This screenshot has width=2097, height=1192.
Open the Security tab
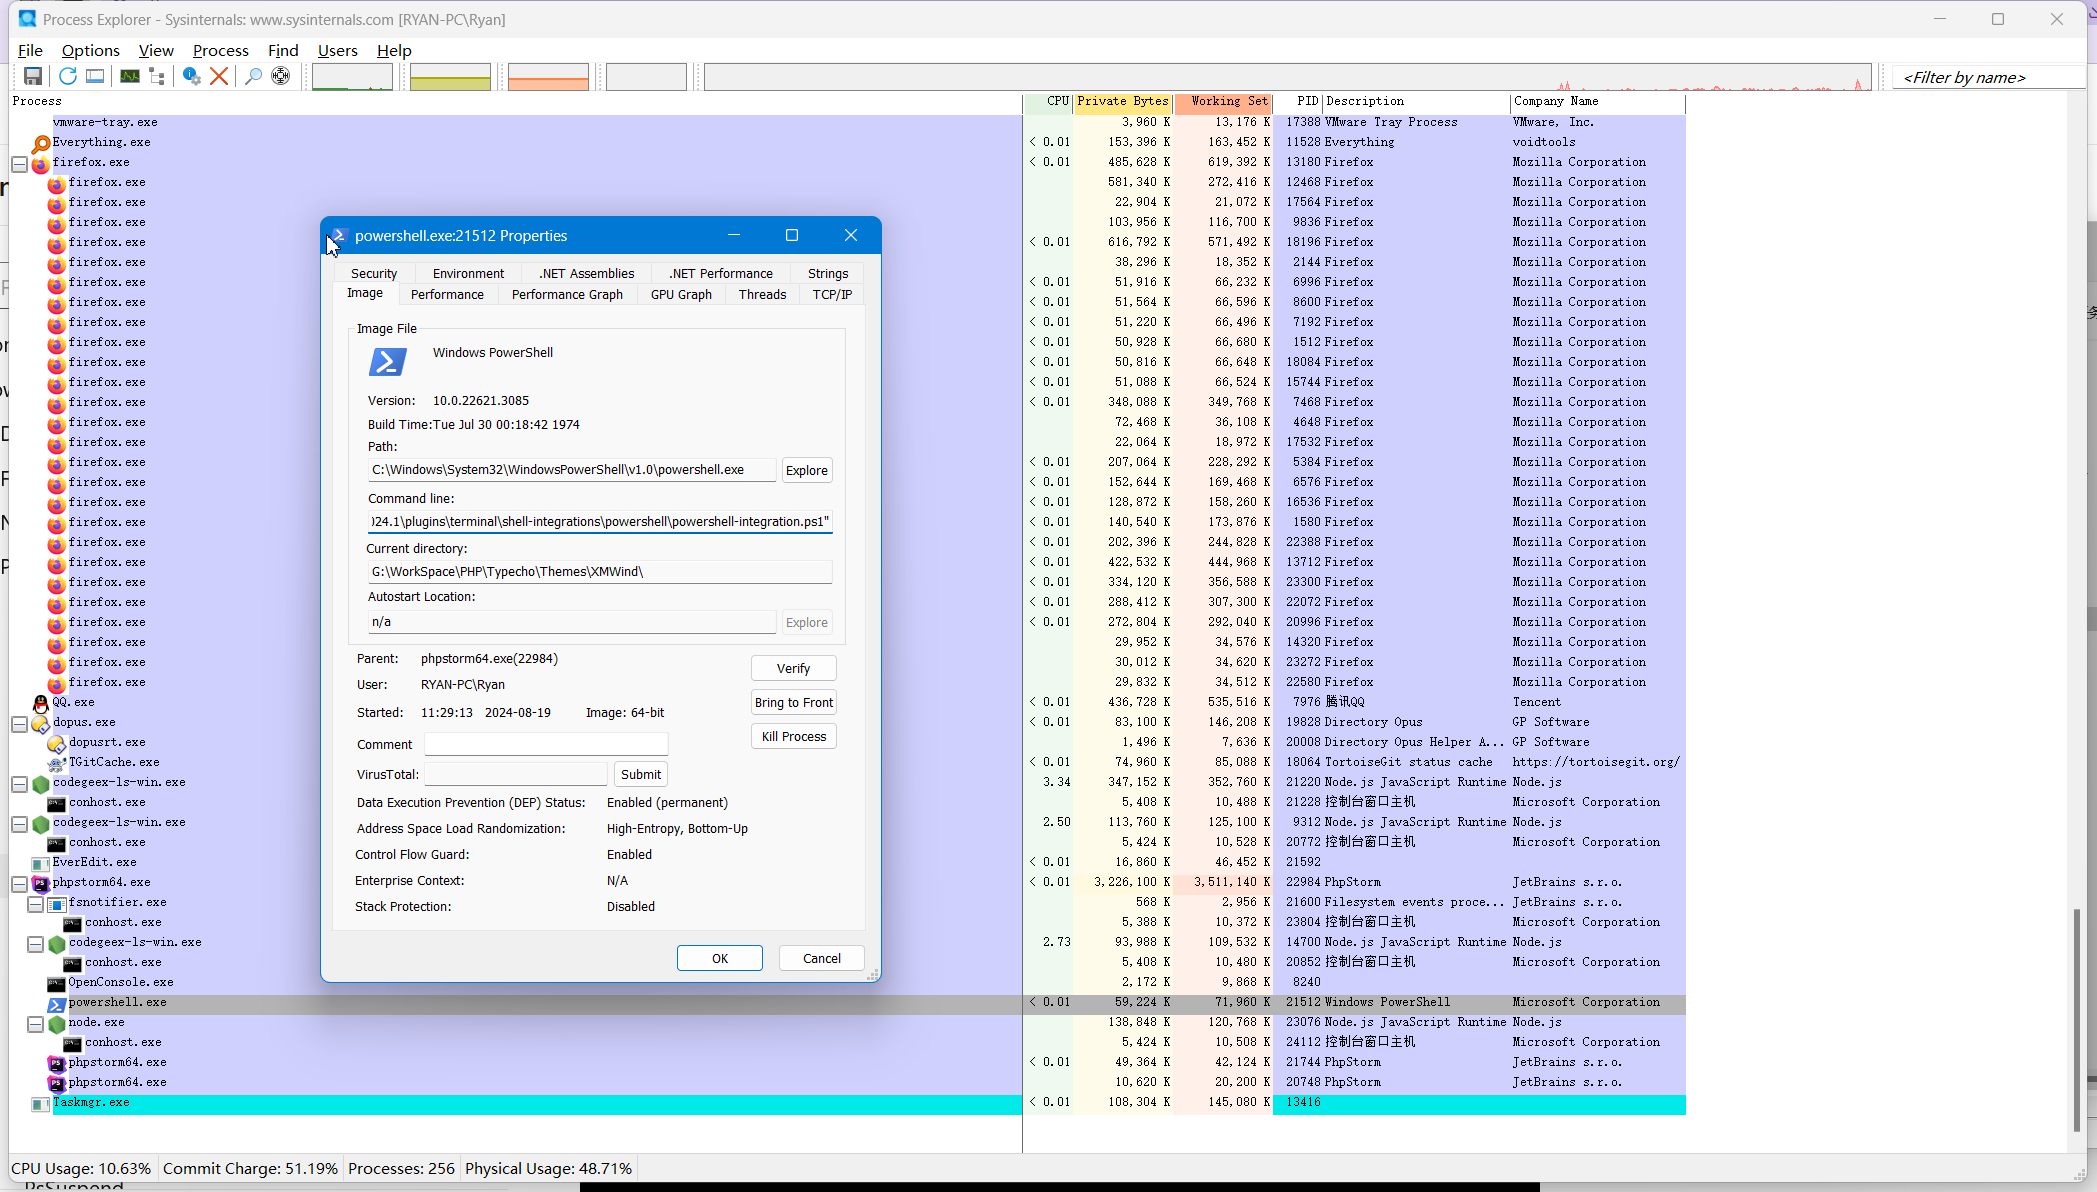[x=374, y=273]
